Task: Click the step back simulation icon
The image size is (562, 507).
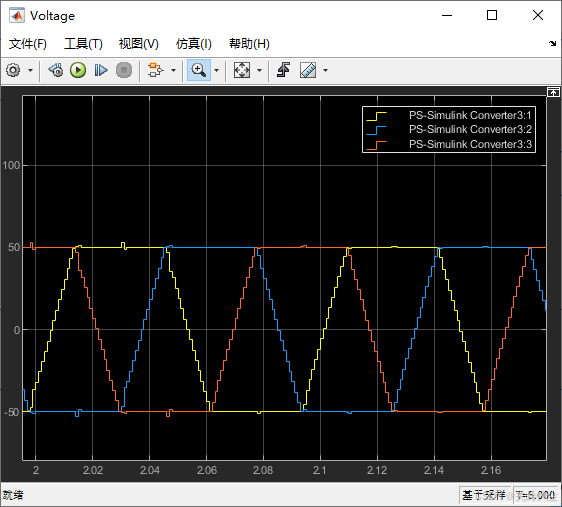Action: coord(56,70)
